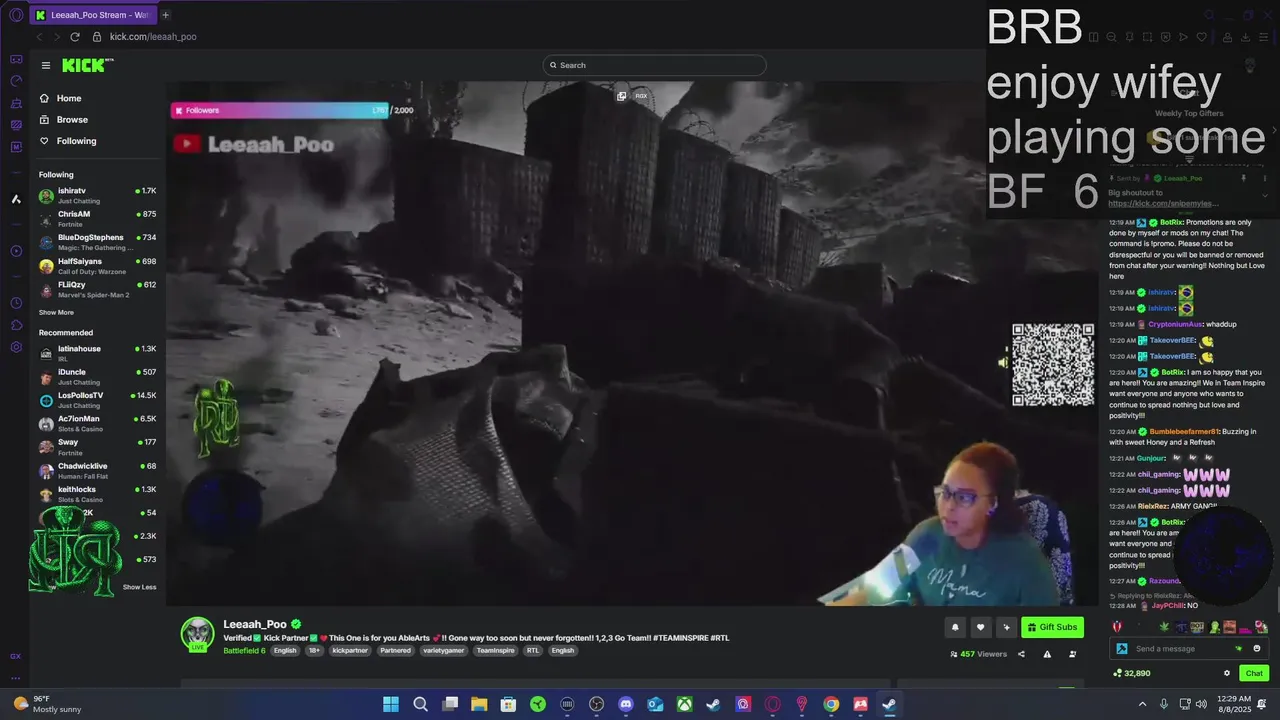The image size is (1280, 720).
Task: Open Opera sidebar settings gear
Action: (x=16, y=347)
